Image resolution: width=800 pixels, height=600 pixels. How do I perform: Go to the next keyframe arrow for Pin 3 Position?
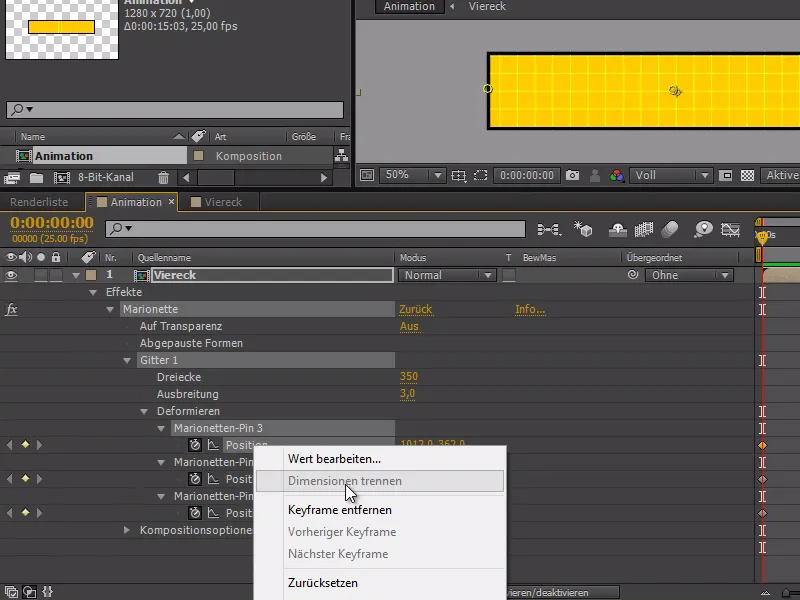pyautogui.click(x=40, y=445)
